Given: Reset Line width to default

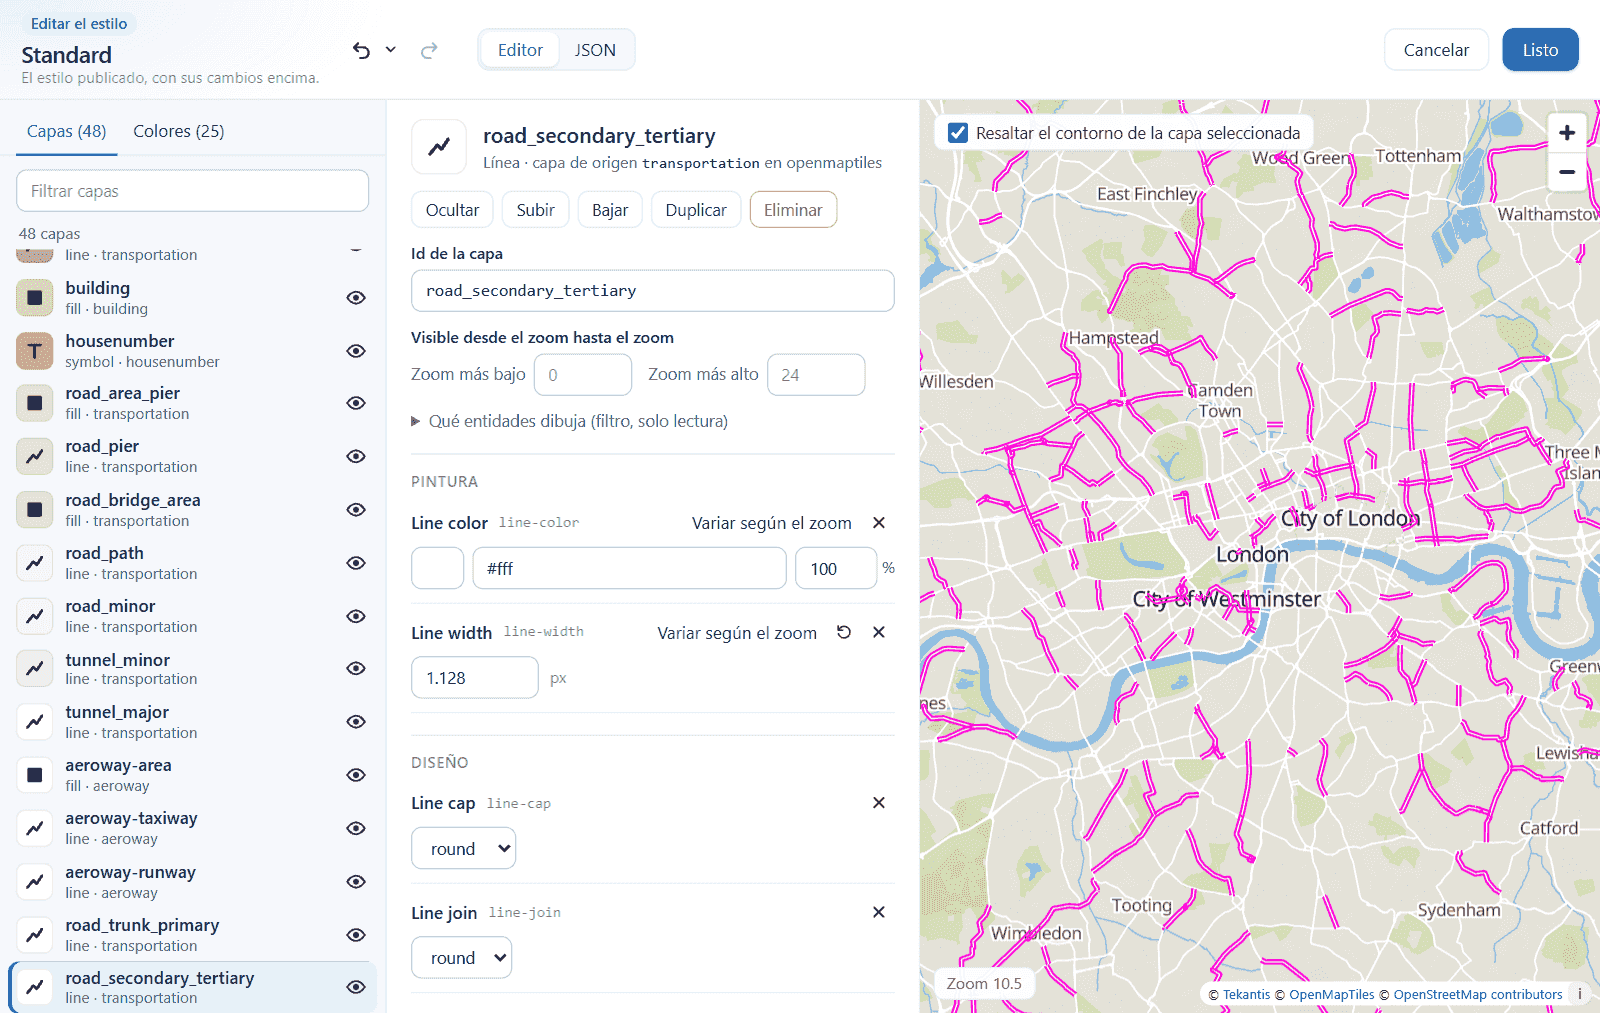Looking at the screenshot, I should tap(844, 632).
